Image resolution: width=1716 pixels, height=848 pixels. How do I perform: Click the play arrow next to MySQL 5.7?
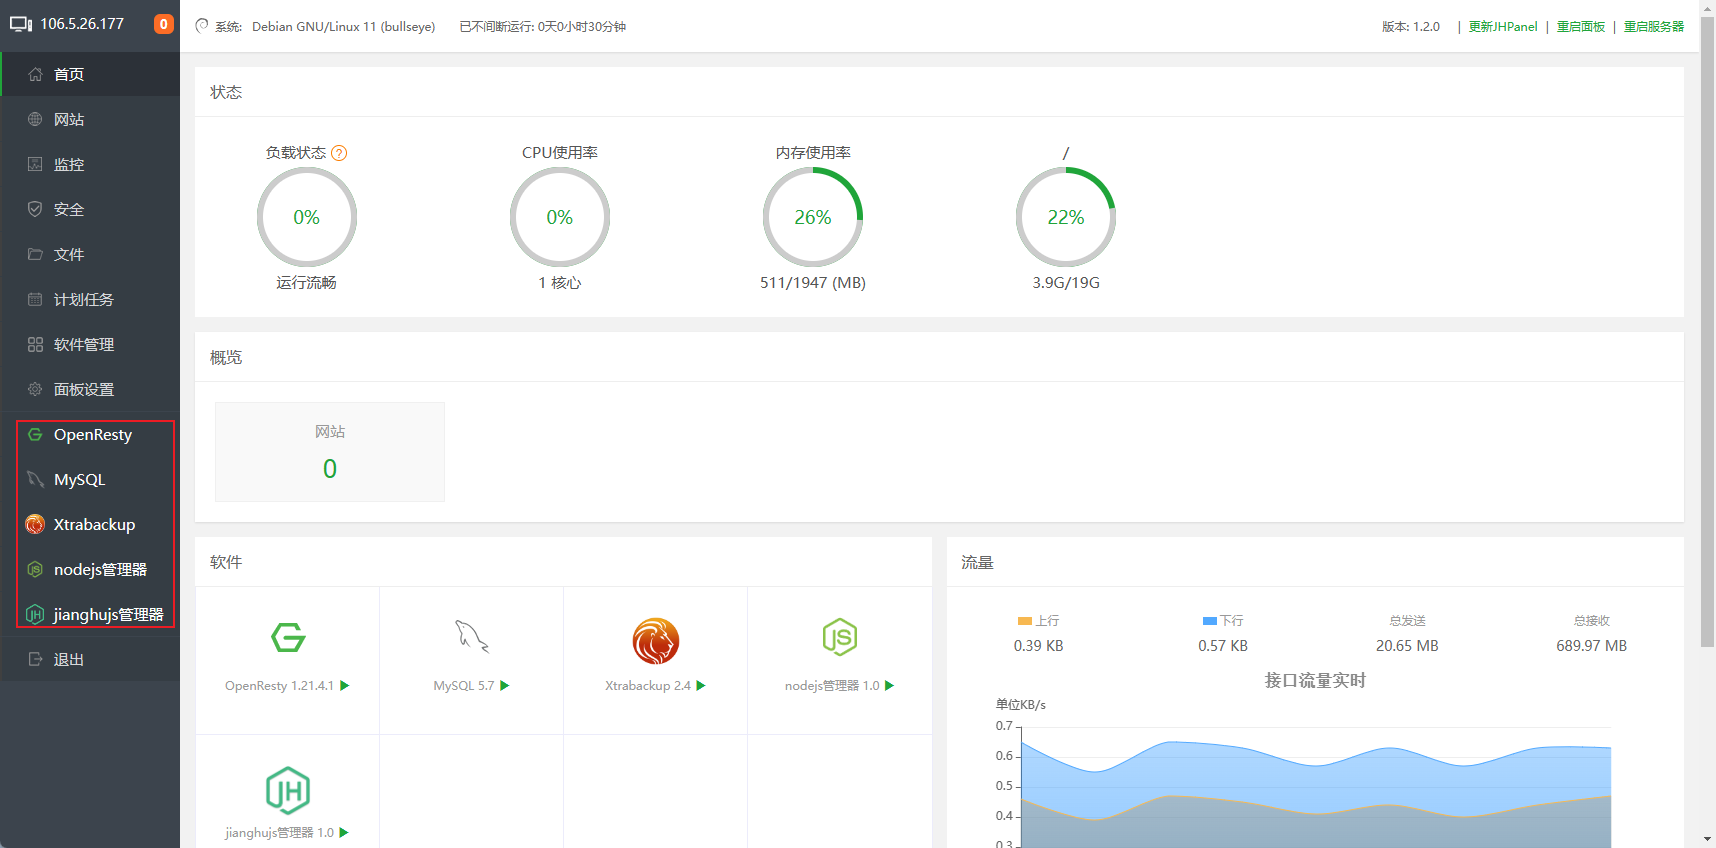click(x=505, y=686)
